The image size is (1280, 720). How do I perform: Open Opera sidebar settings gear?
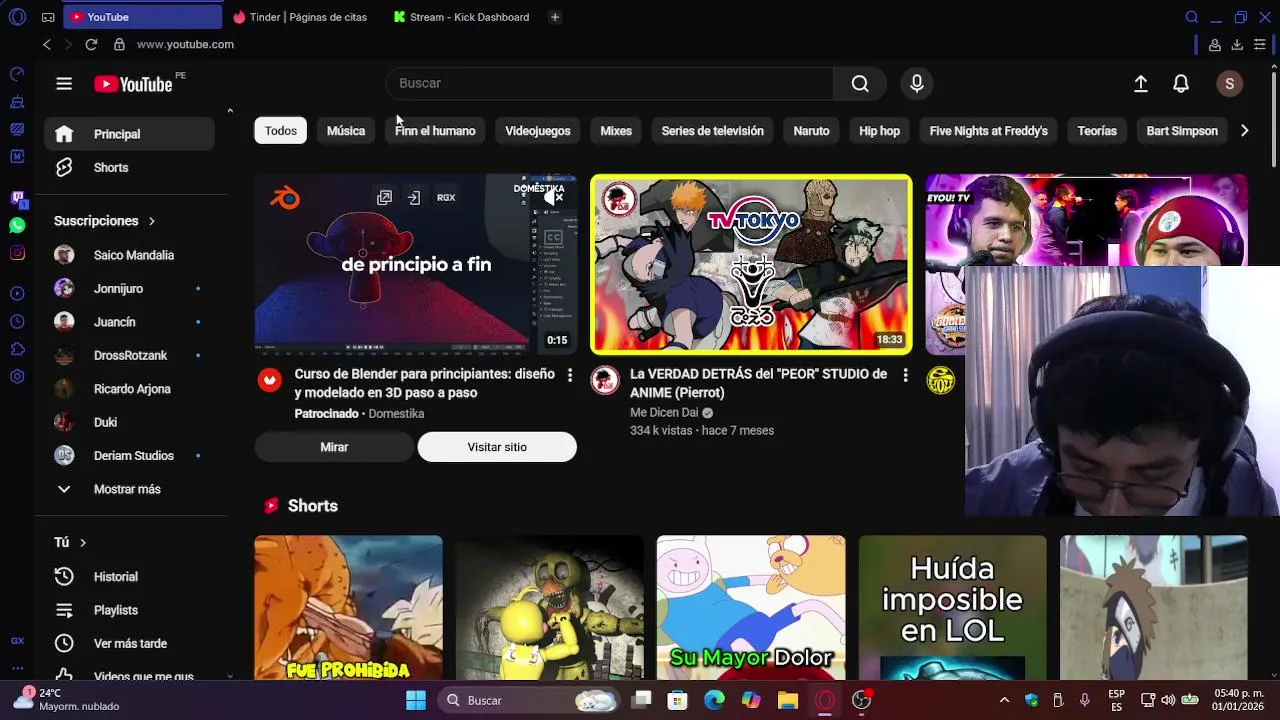17,376
